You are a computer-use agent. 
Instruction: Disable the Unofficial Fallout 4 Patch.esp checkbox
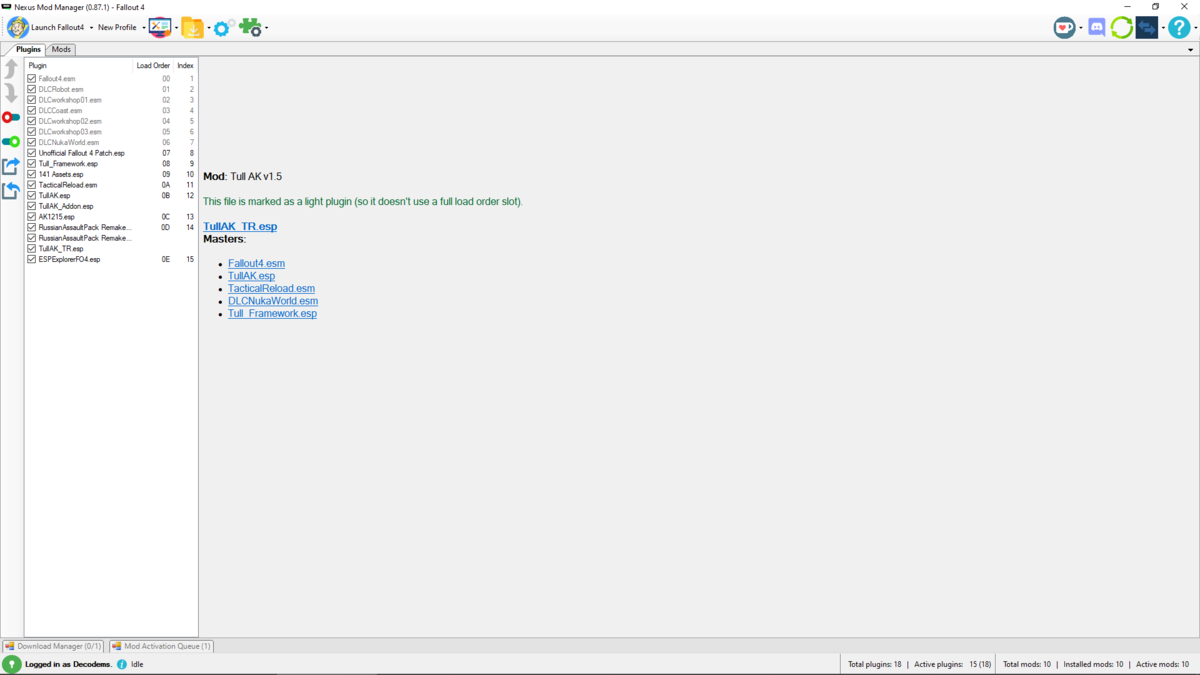(32, 153)
